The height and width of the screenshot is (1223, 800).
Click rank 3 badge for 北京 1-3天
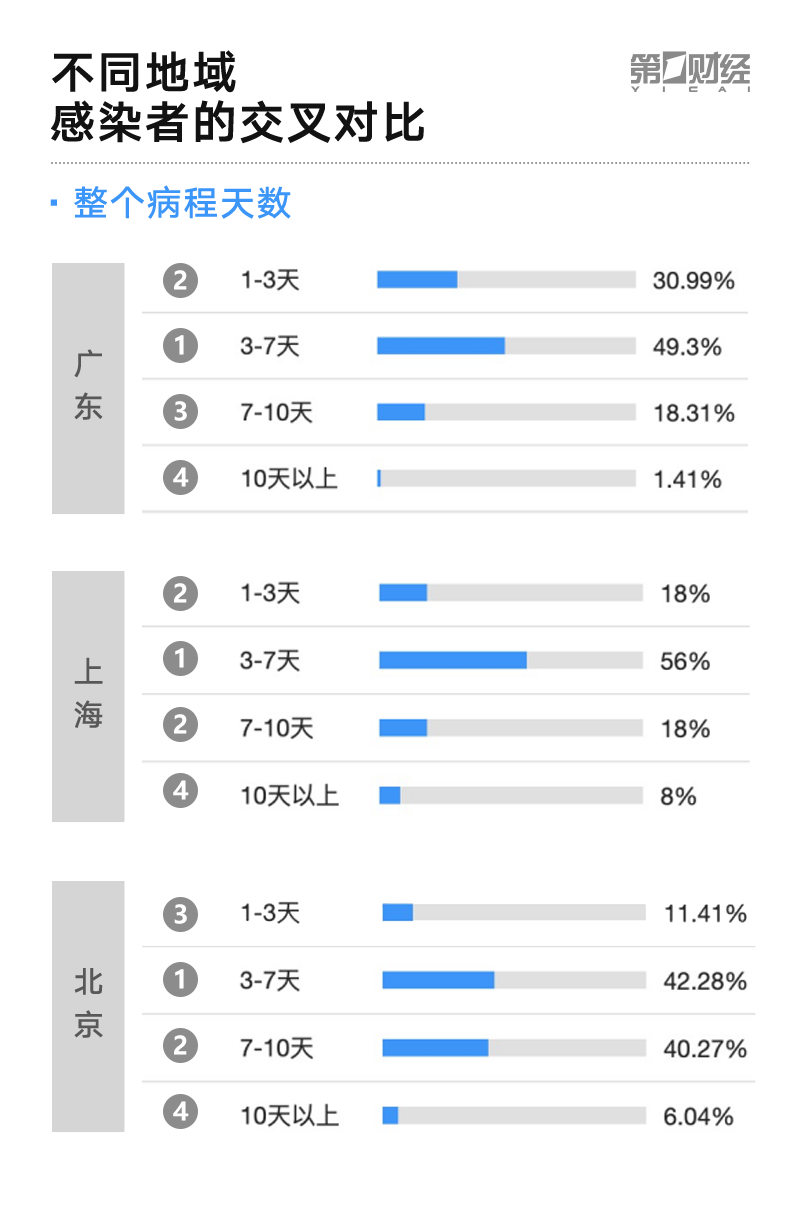180,913
